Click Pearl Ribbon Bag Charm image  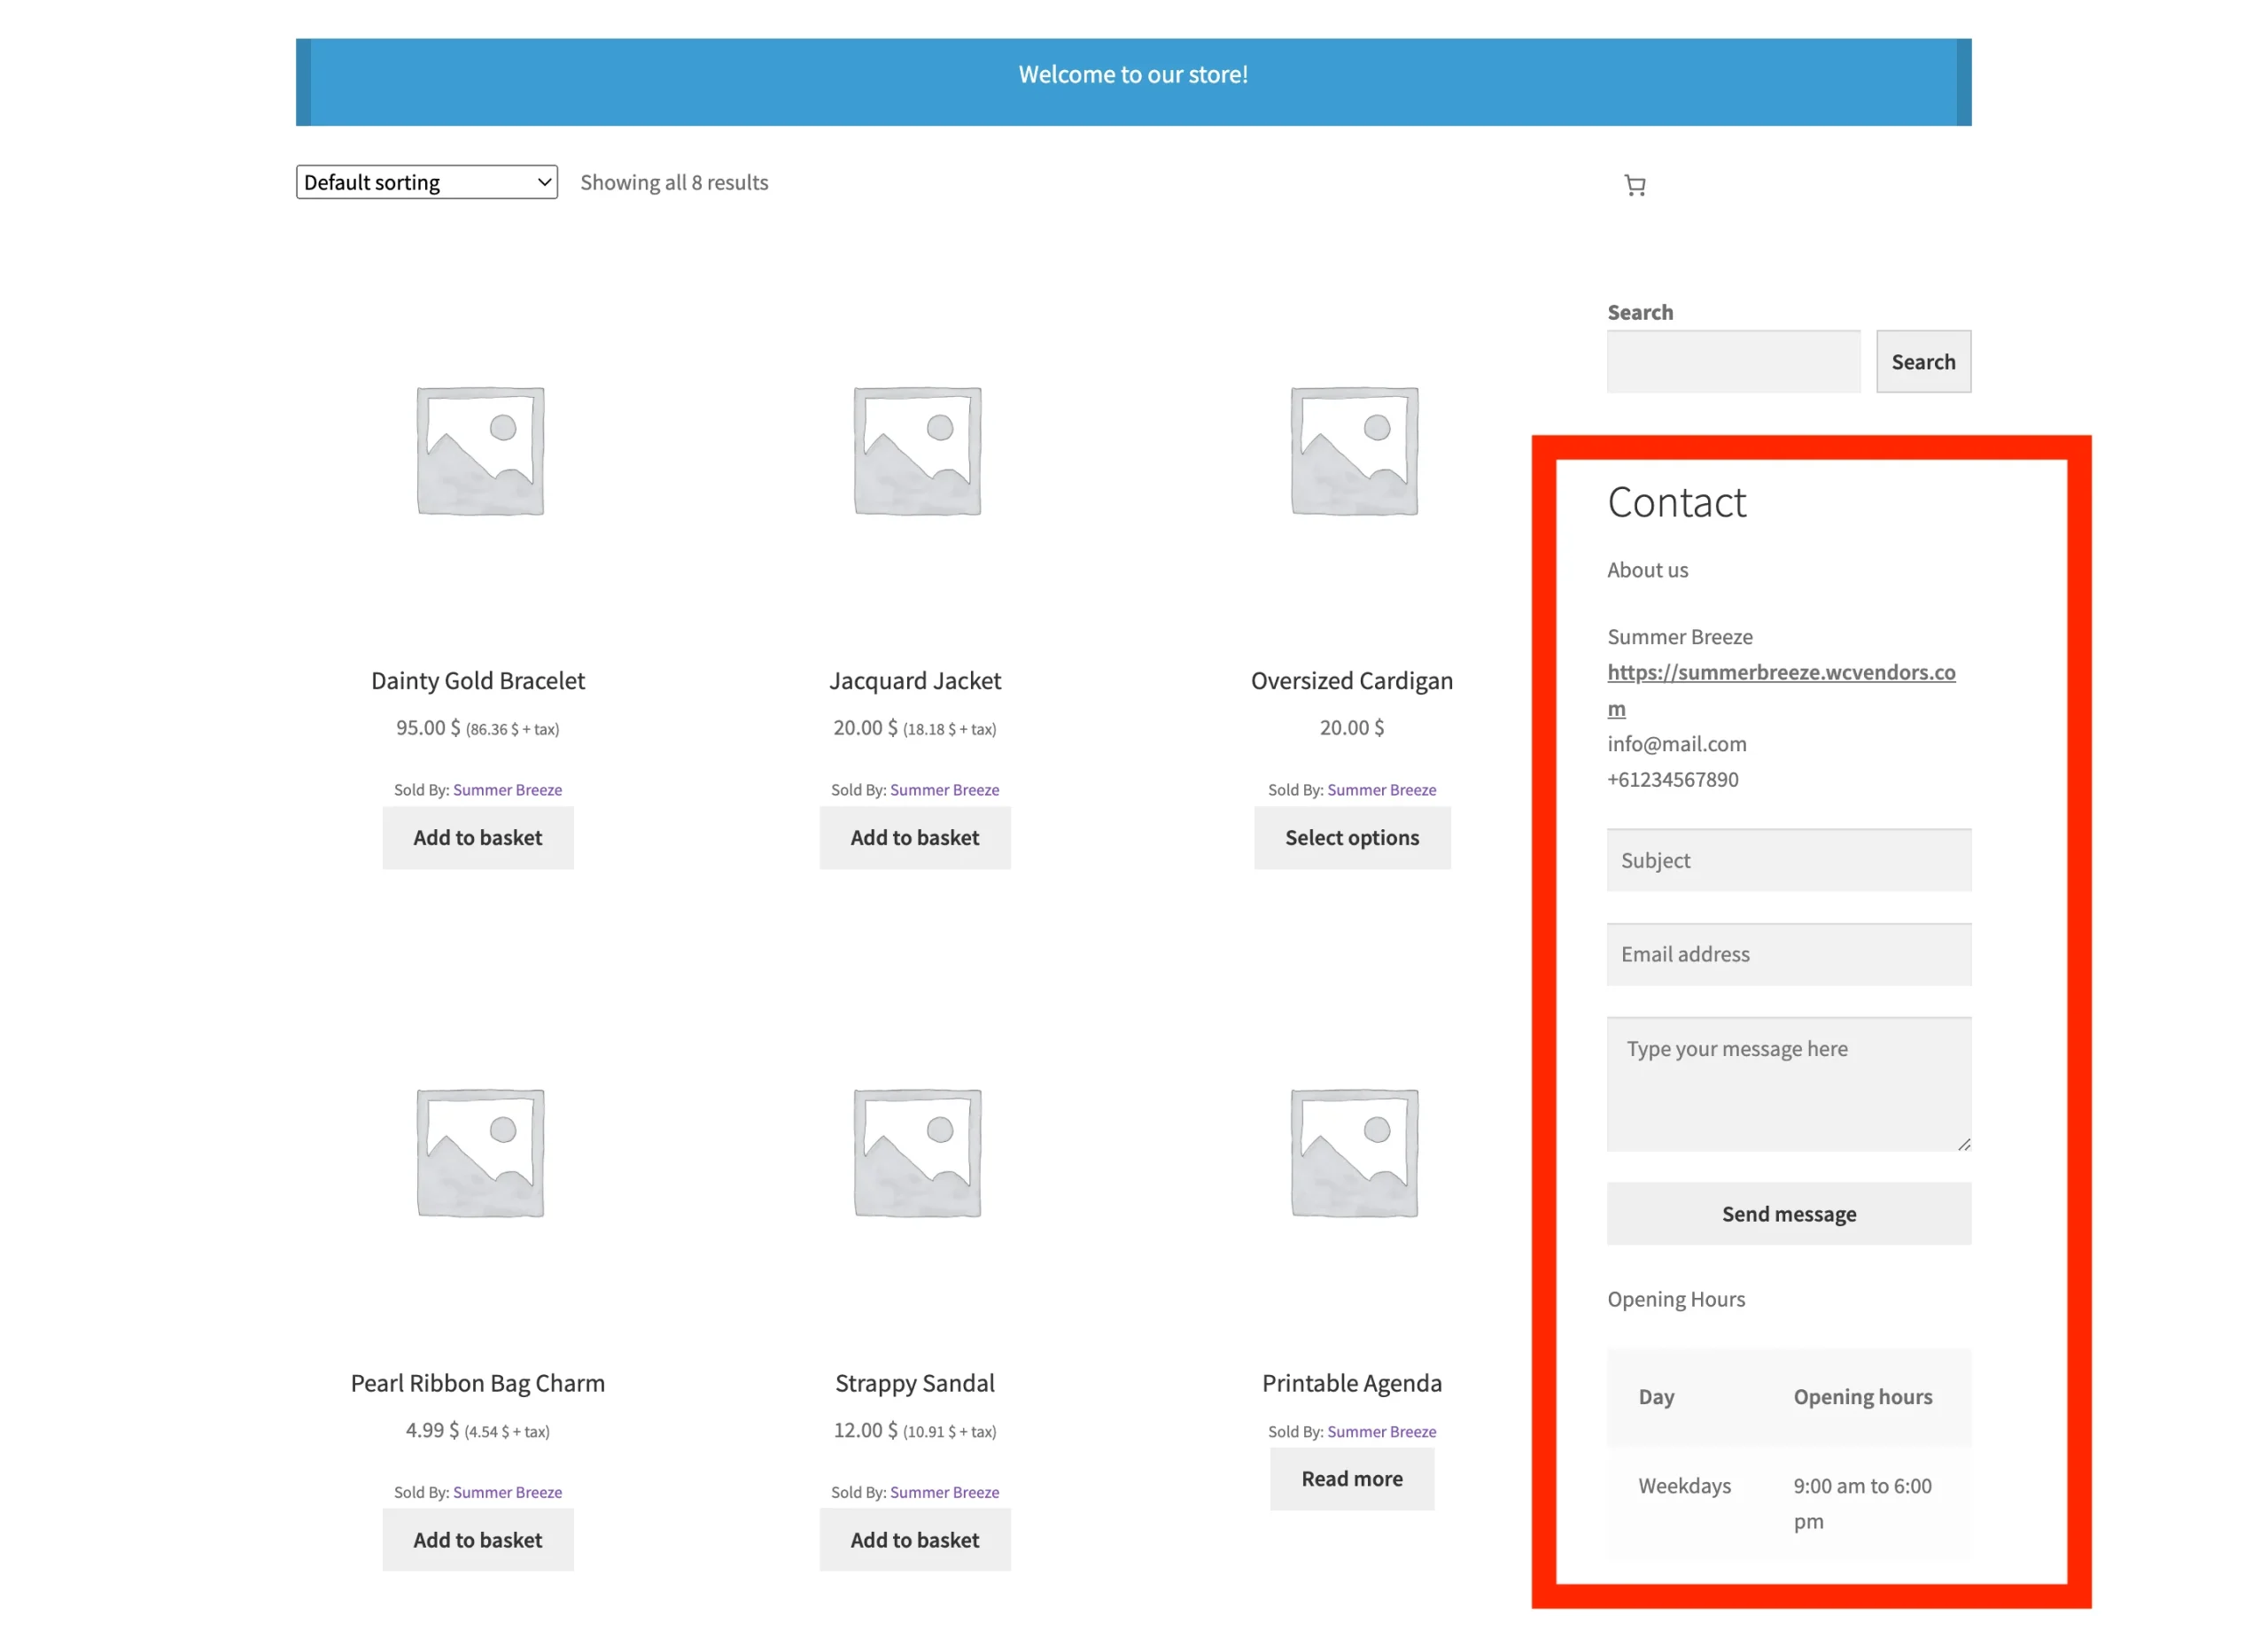(480, 1152)
